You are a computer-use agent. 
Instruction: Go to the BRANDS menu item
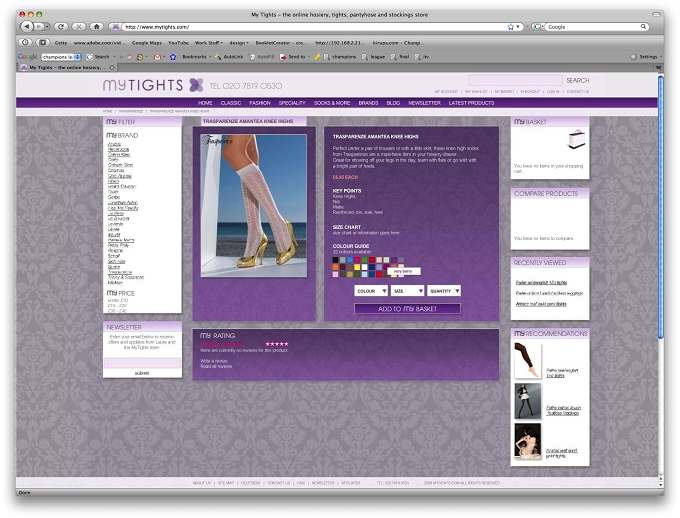pyautogui.click(x=368, y=103)
